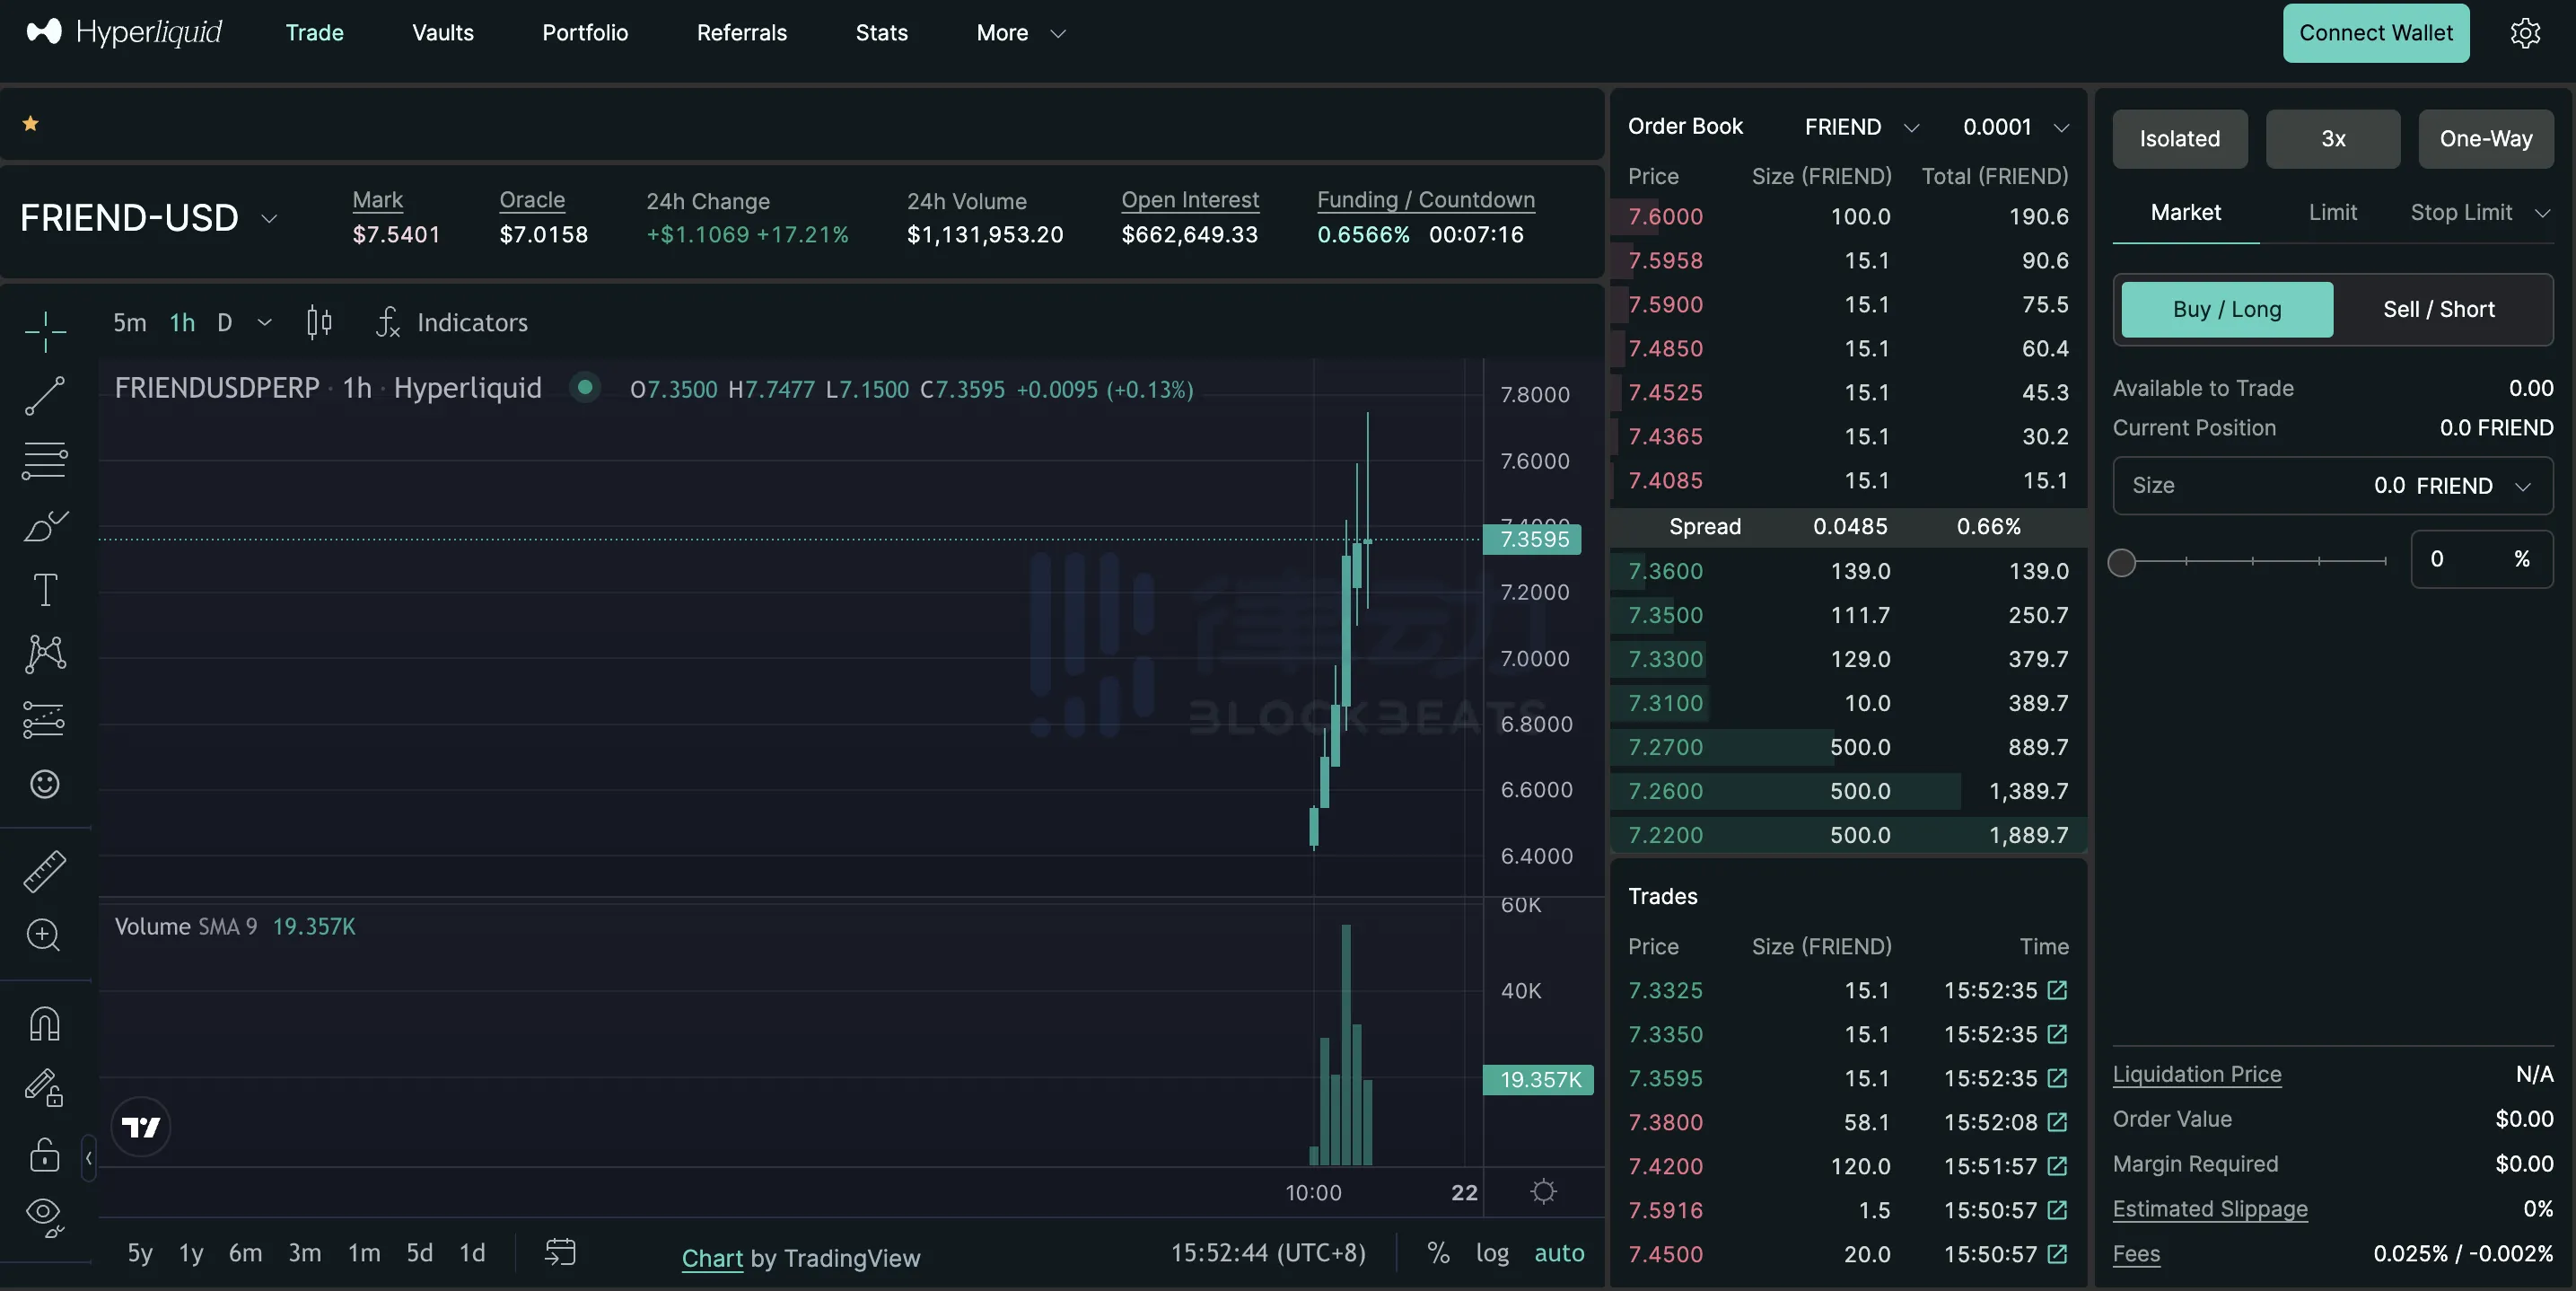
Task: Toggle hide all drawings eye icon
Action: pyautogui.click(x=44, y=1214)
